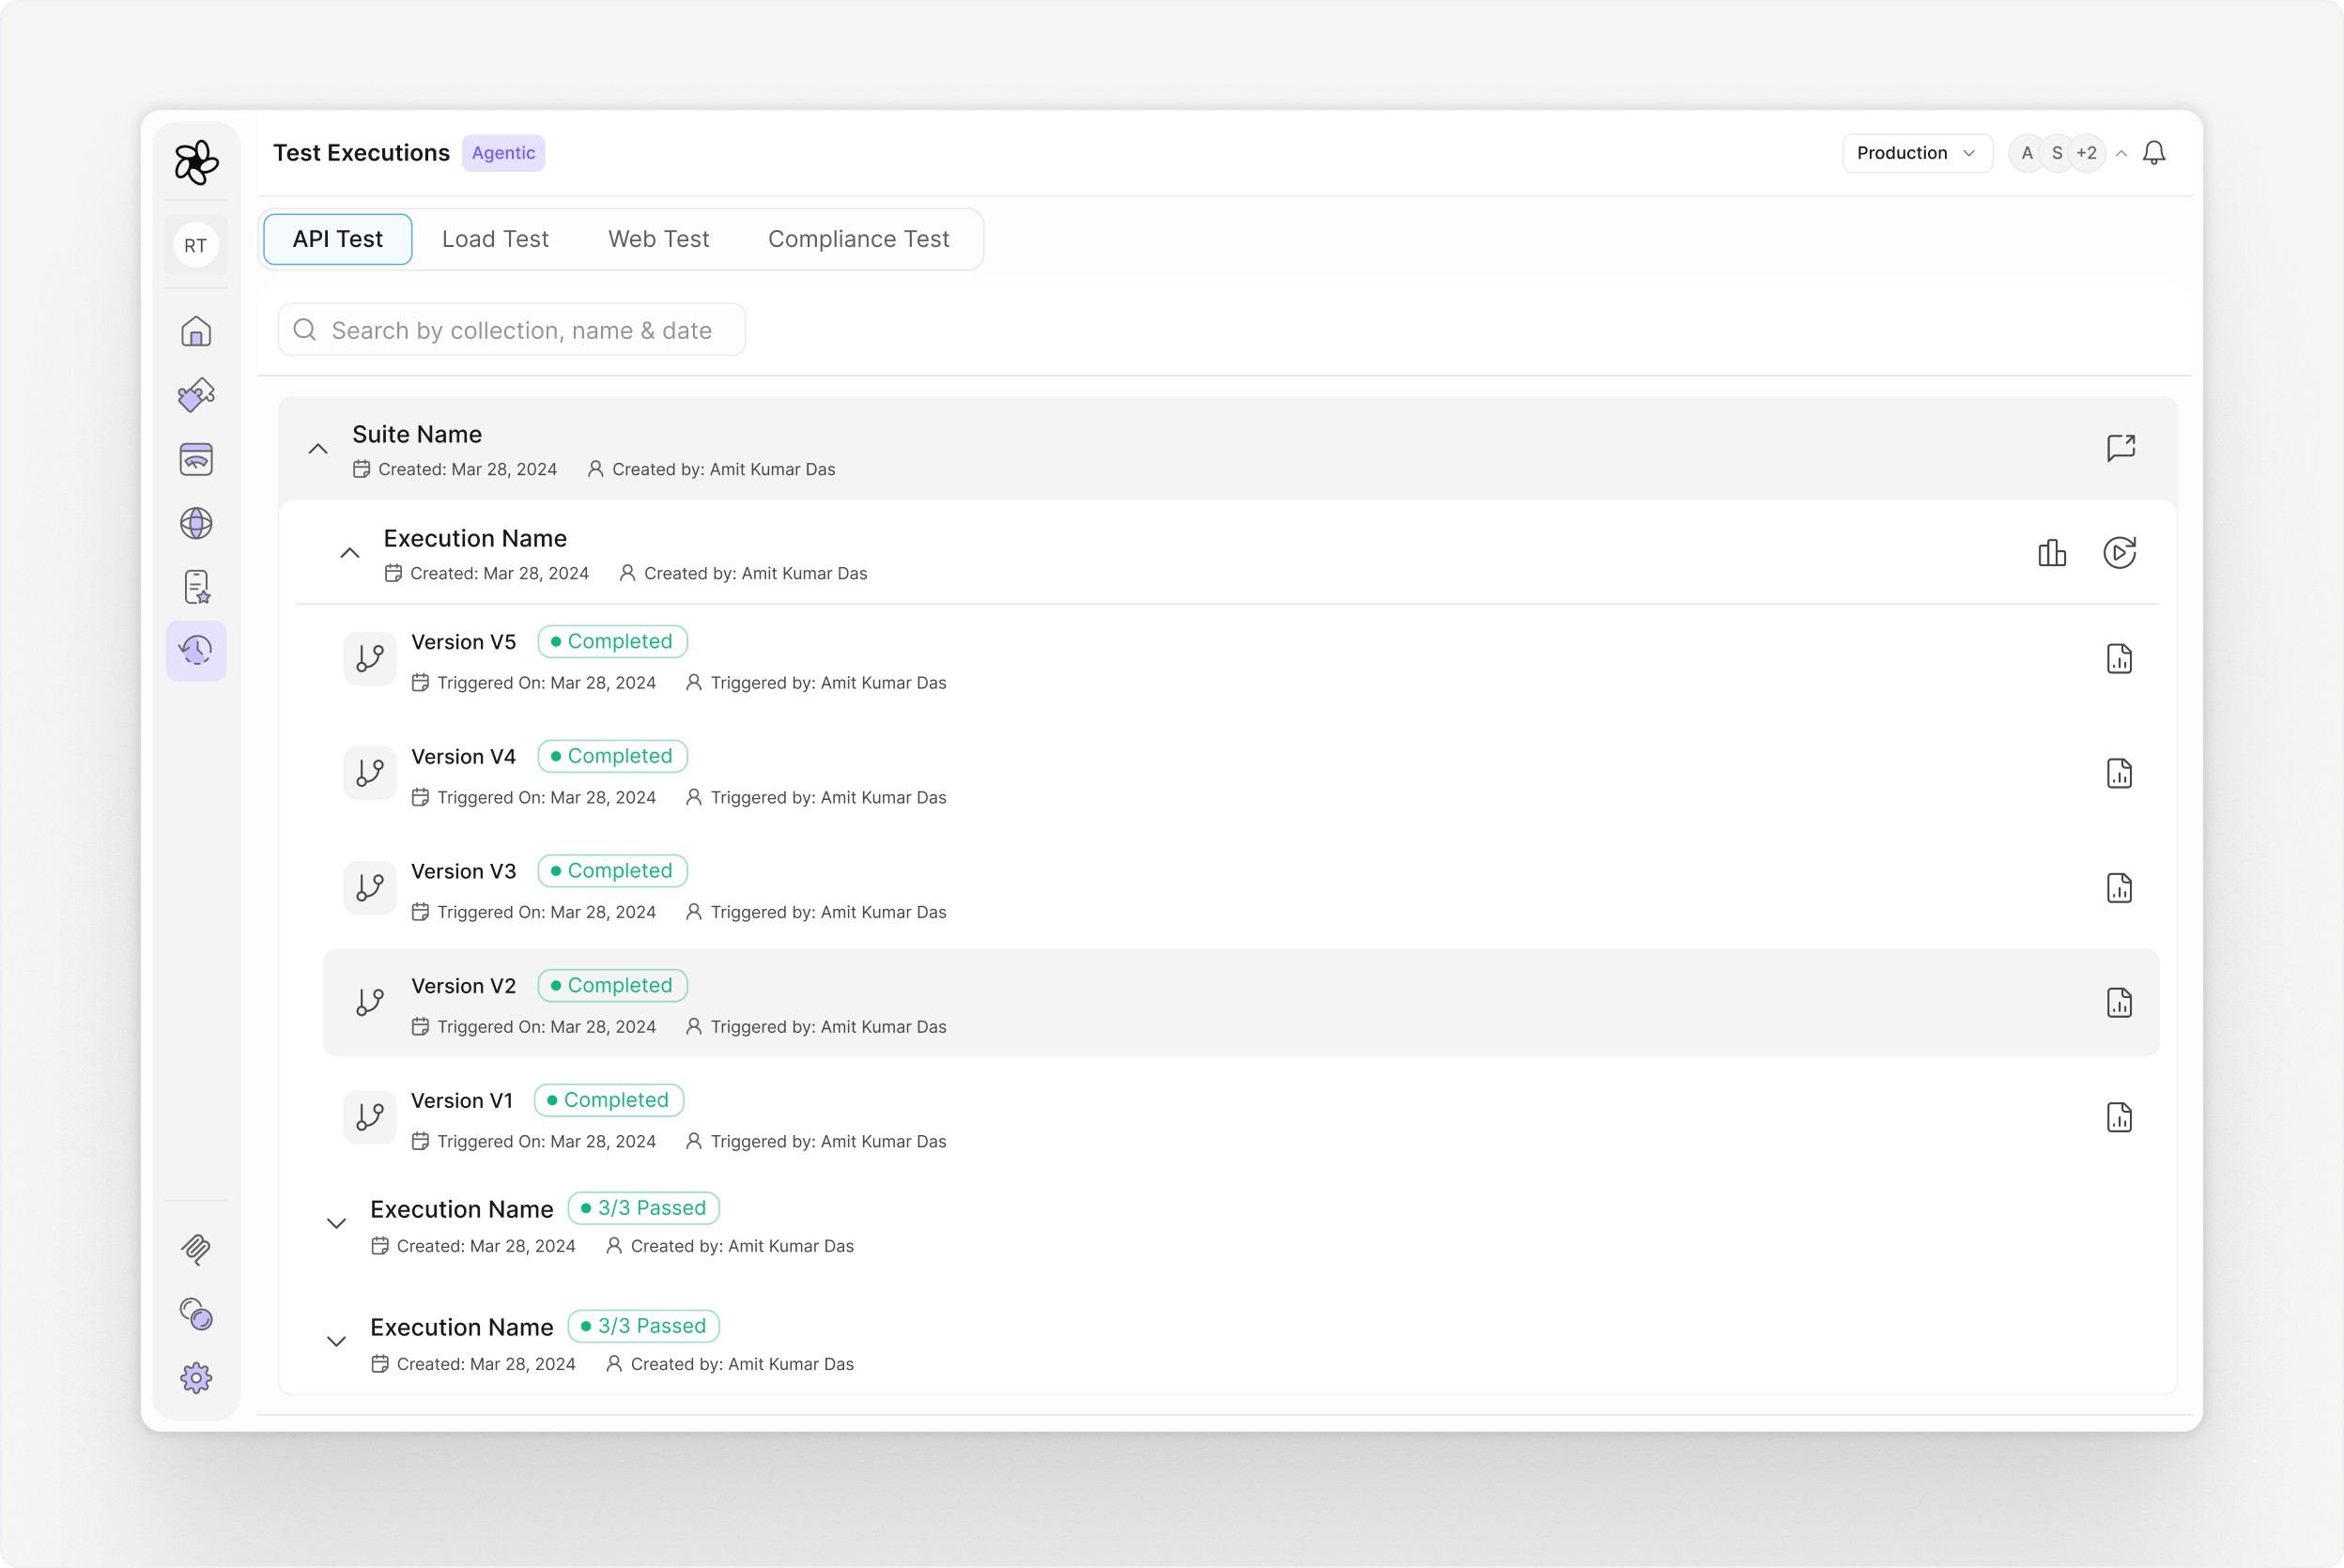Click the search by collection field

(512, 330)
